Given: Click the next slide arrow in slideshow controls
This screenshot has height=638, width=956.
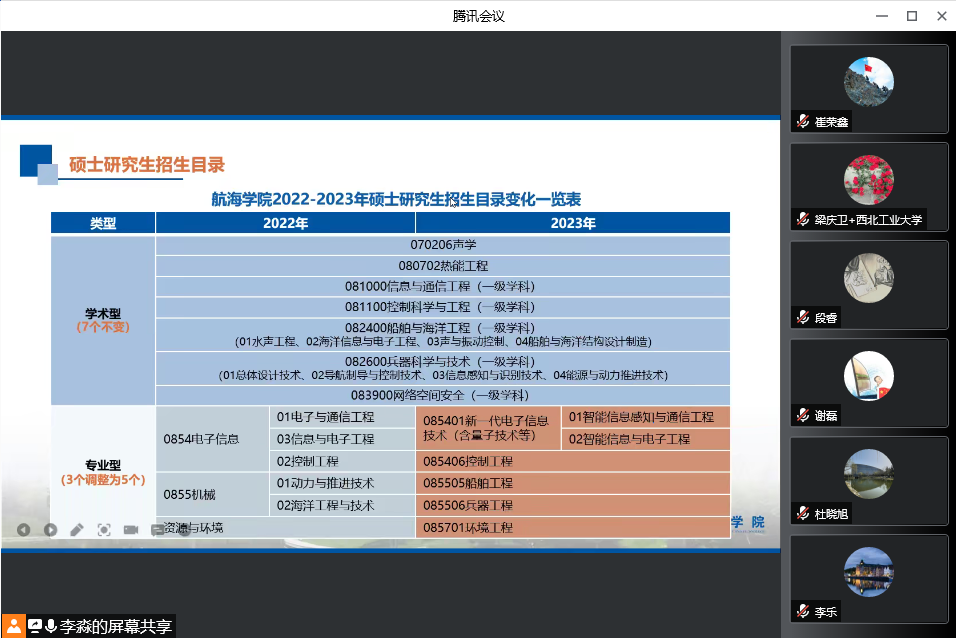Looking at the screenshot, I should click(x=50, y=529).
